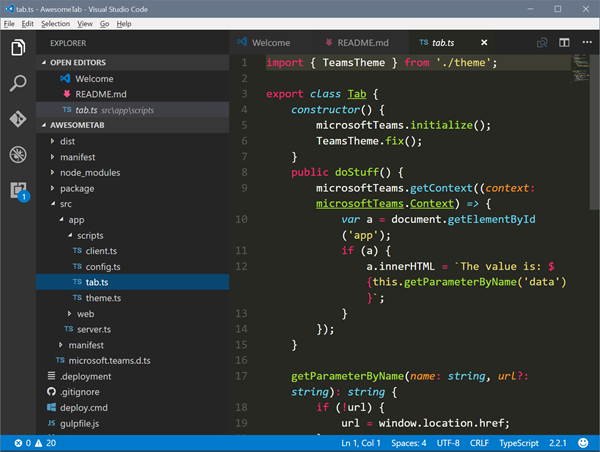Click the VS Code icon beside Welcome in Open Editors
Viewport: 600px width, 452px height.
coord(65,78)
